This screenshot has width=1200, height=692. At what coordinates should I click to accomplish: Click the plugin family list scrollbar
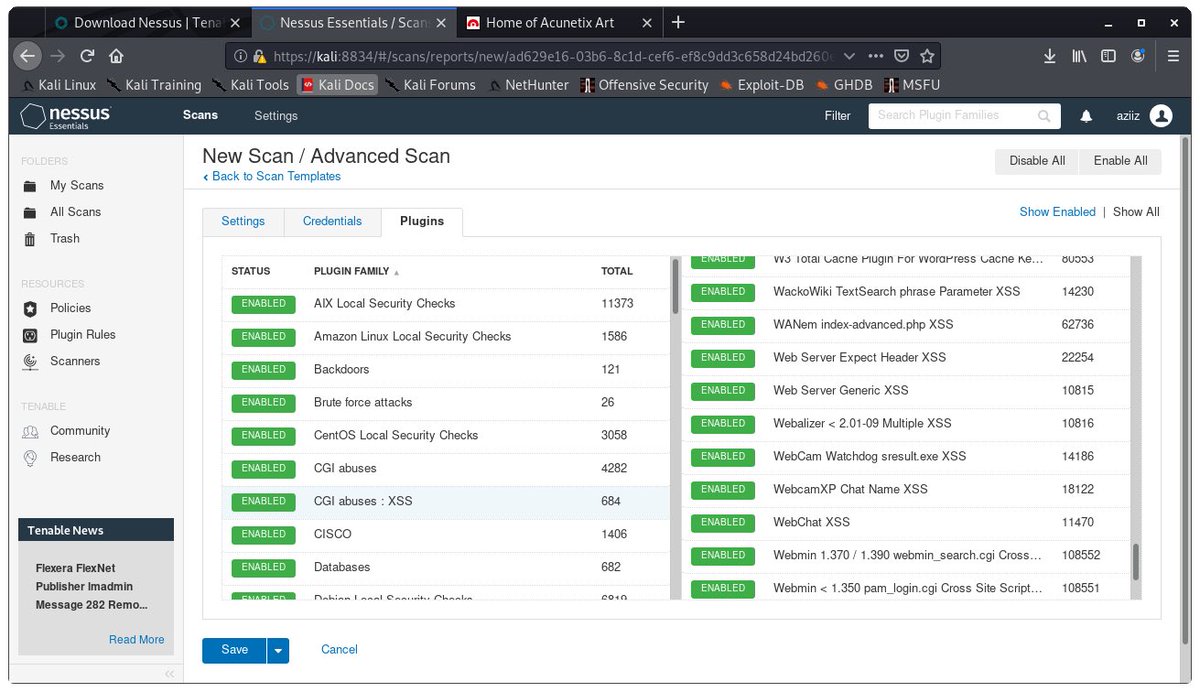[676, 285]
